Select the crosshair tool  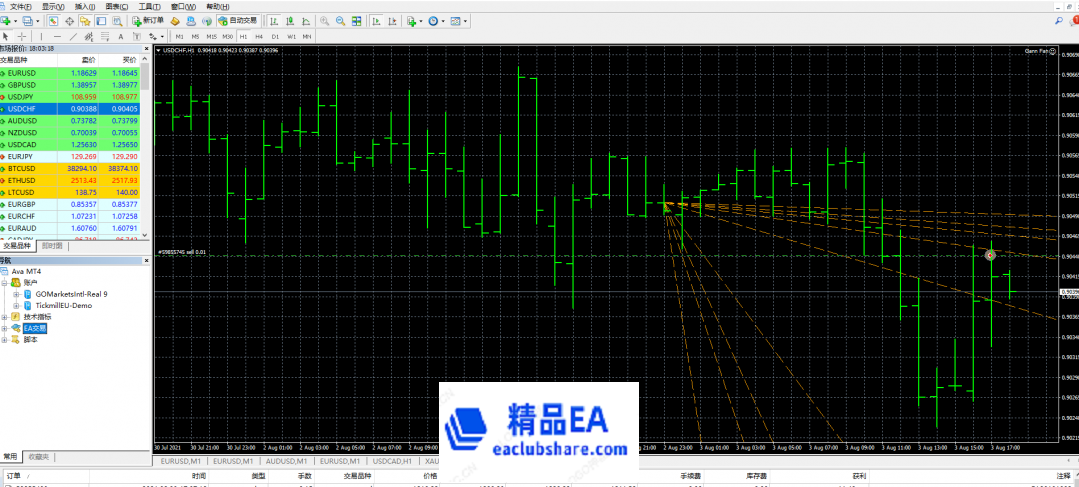click(23, 36)
